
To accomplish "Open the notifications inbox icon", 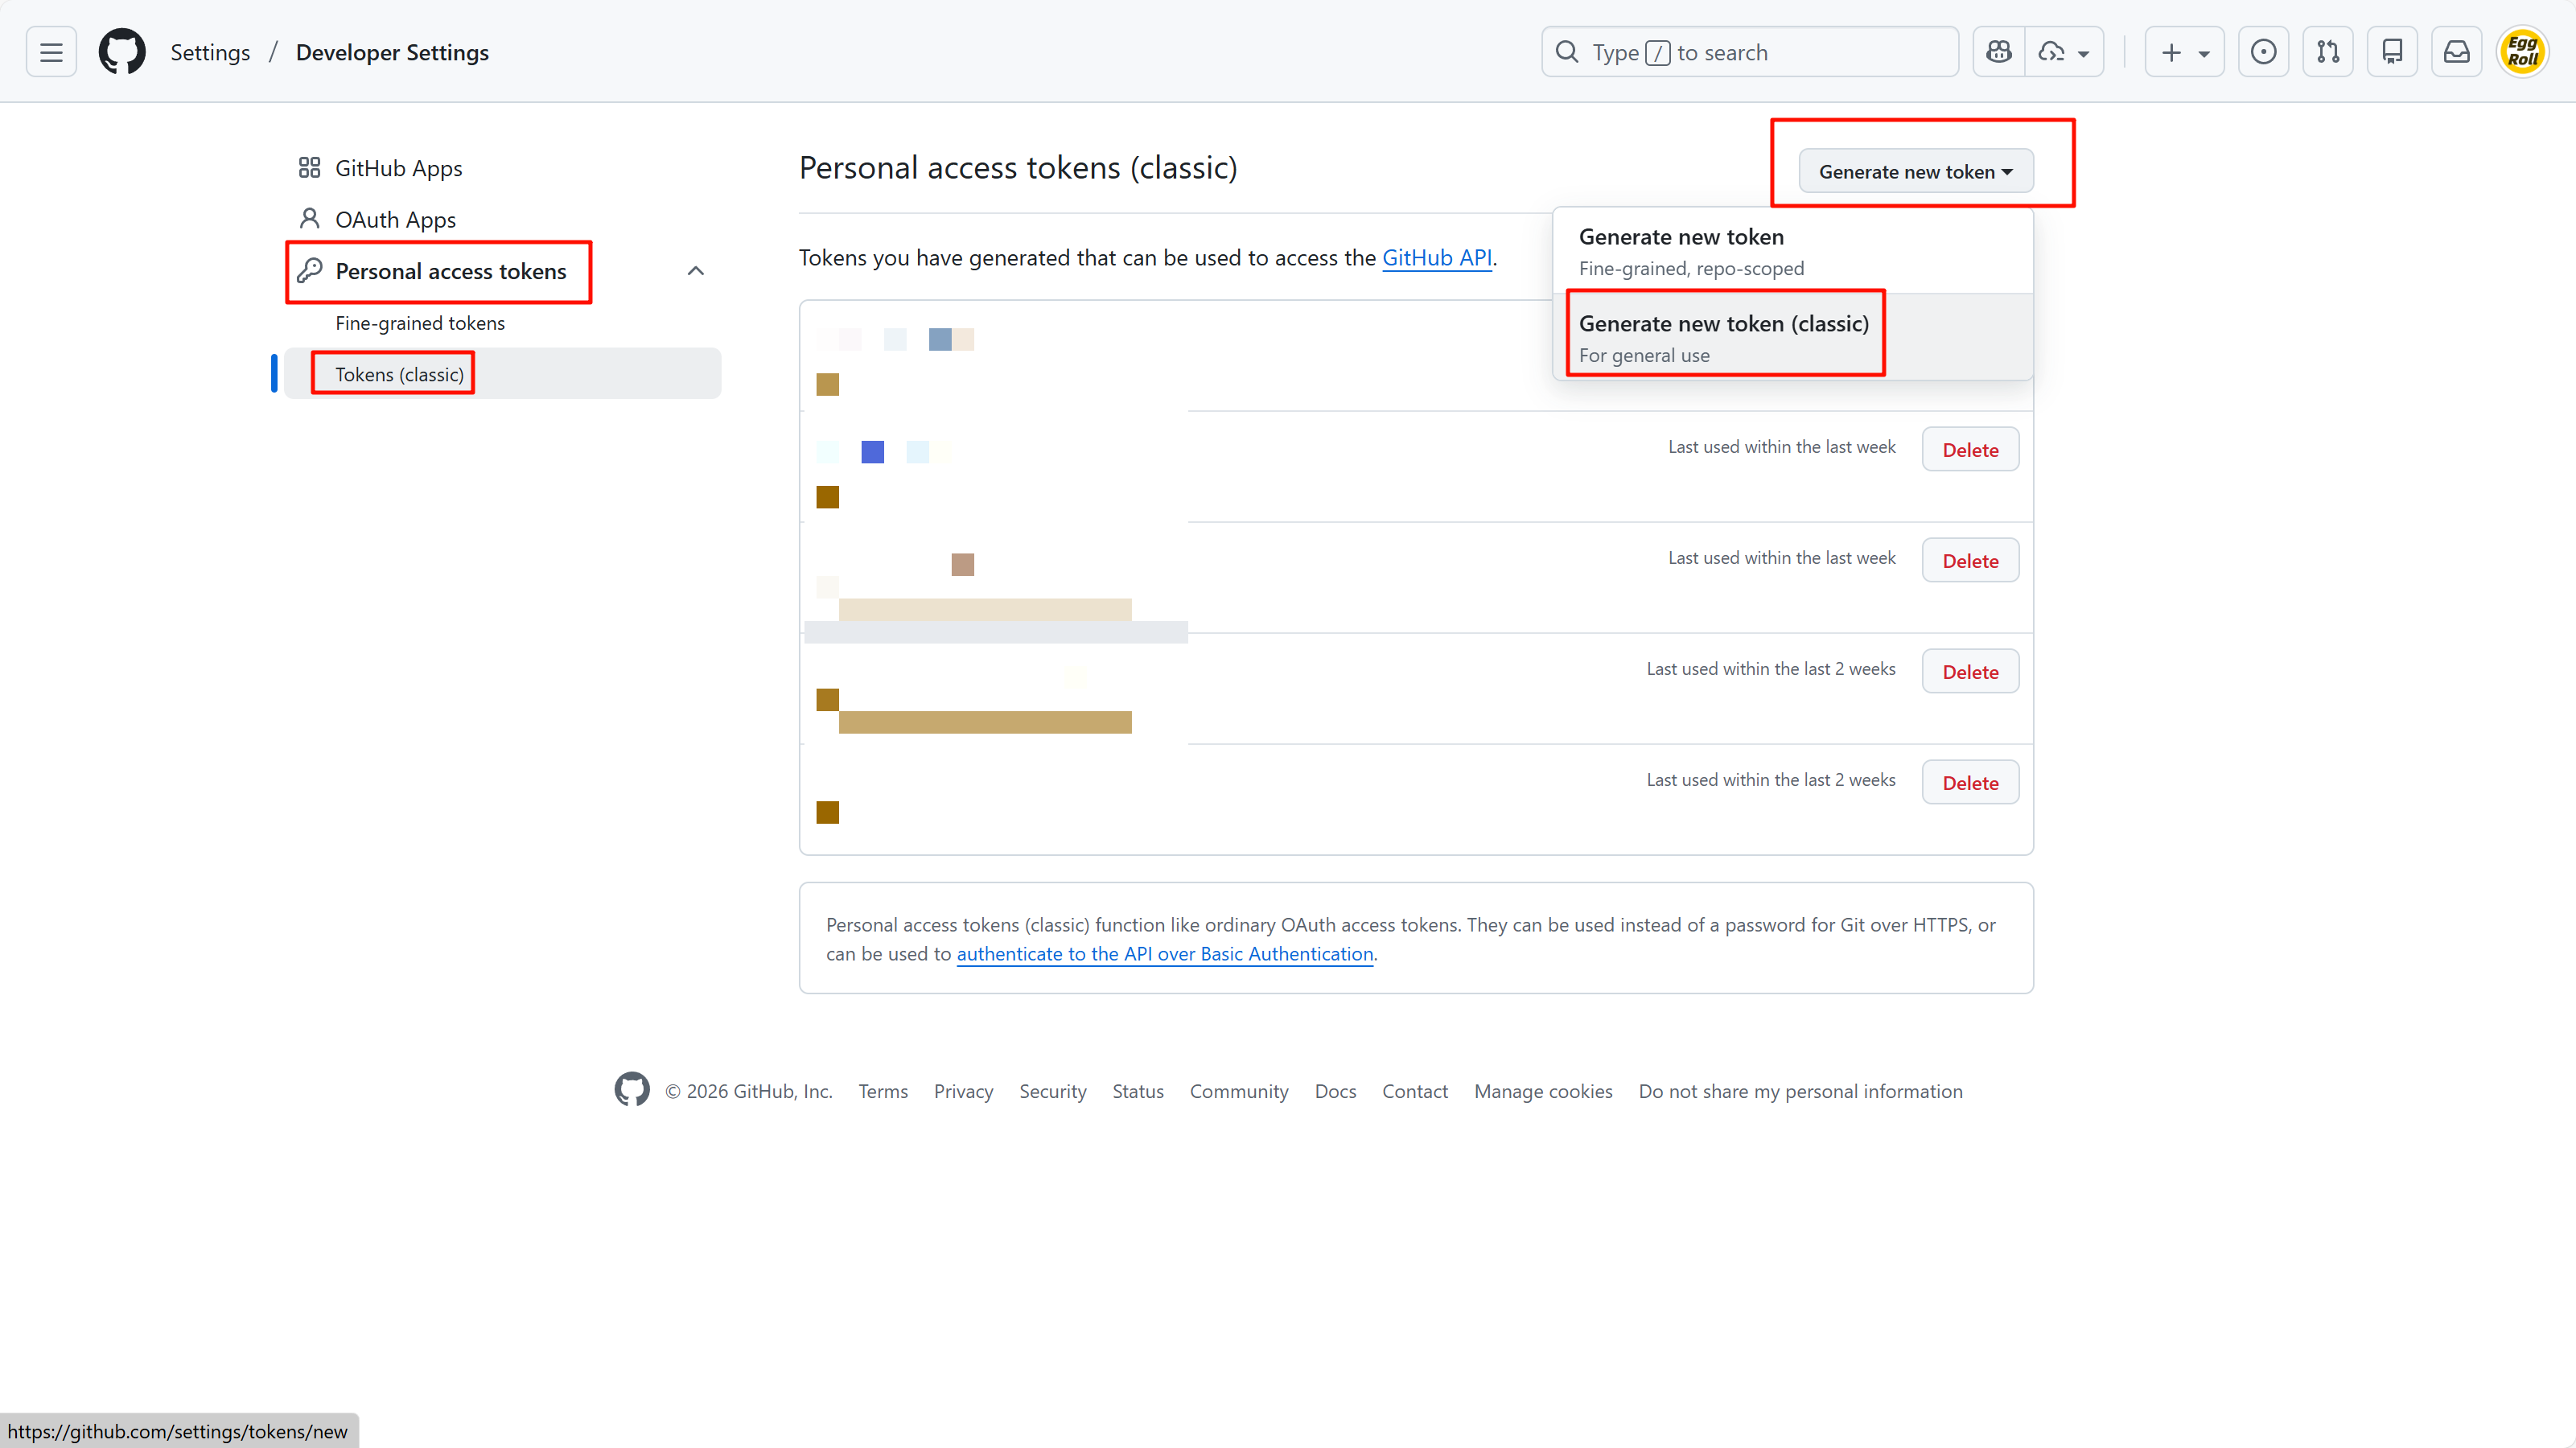I will (x=2457, y=51).
